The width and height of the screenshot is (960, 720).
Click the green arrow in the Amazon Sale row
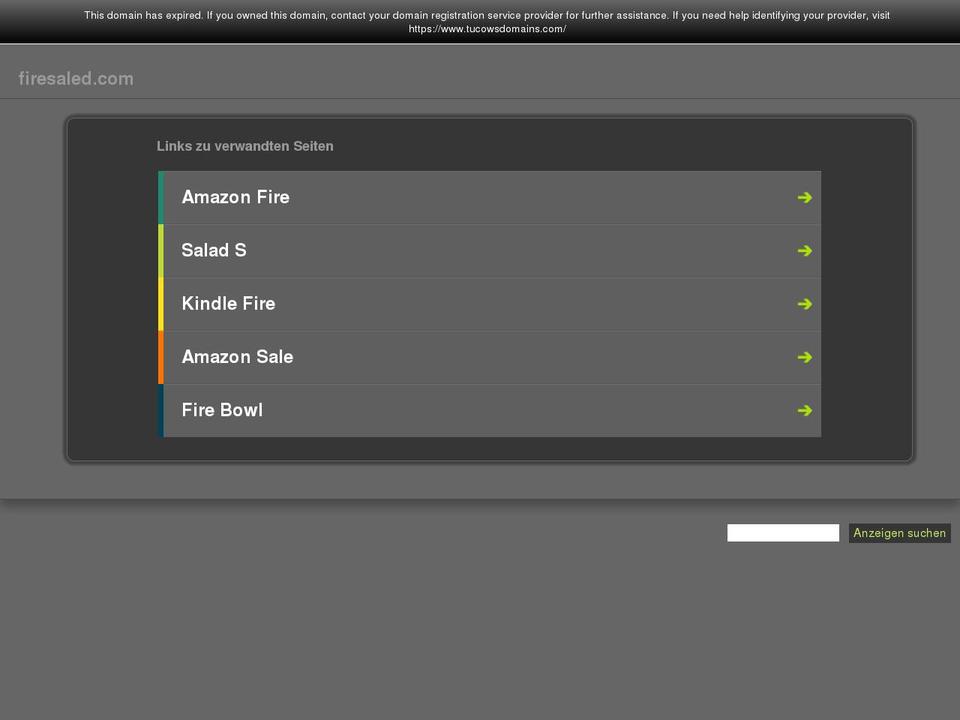[x=804, y=357]
